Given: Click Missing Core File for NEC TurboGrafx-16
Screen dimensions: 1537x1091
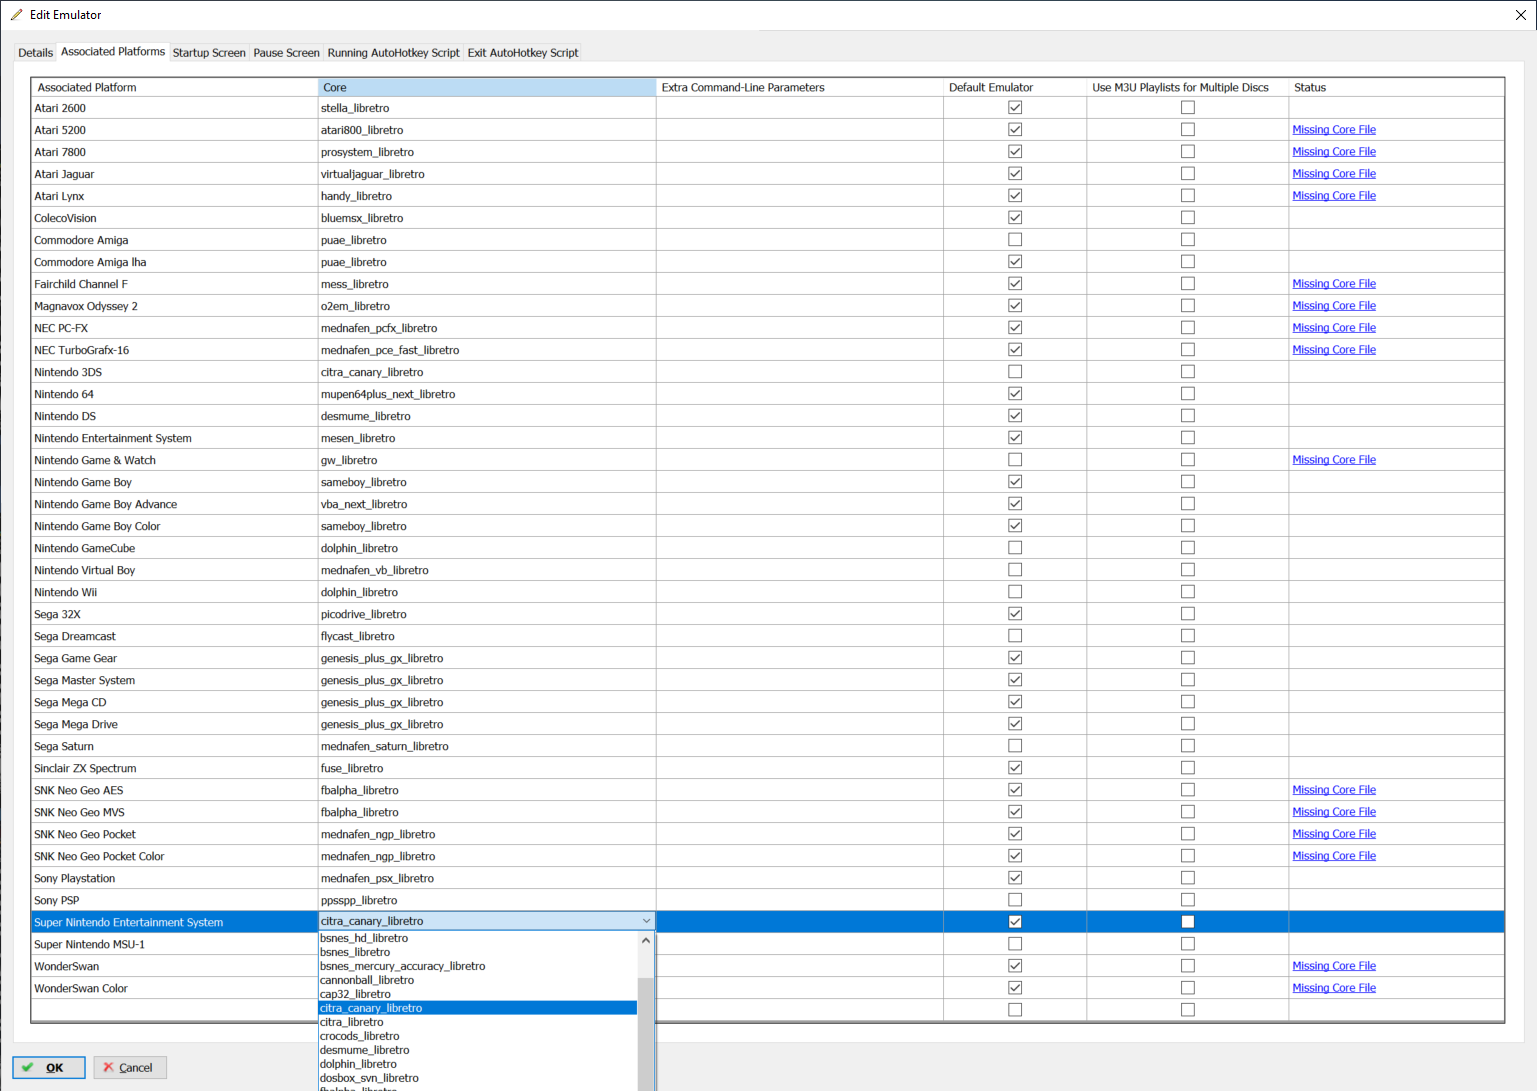Looking at the screenshot, I should [1334, 350].
